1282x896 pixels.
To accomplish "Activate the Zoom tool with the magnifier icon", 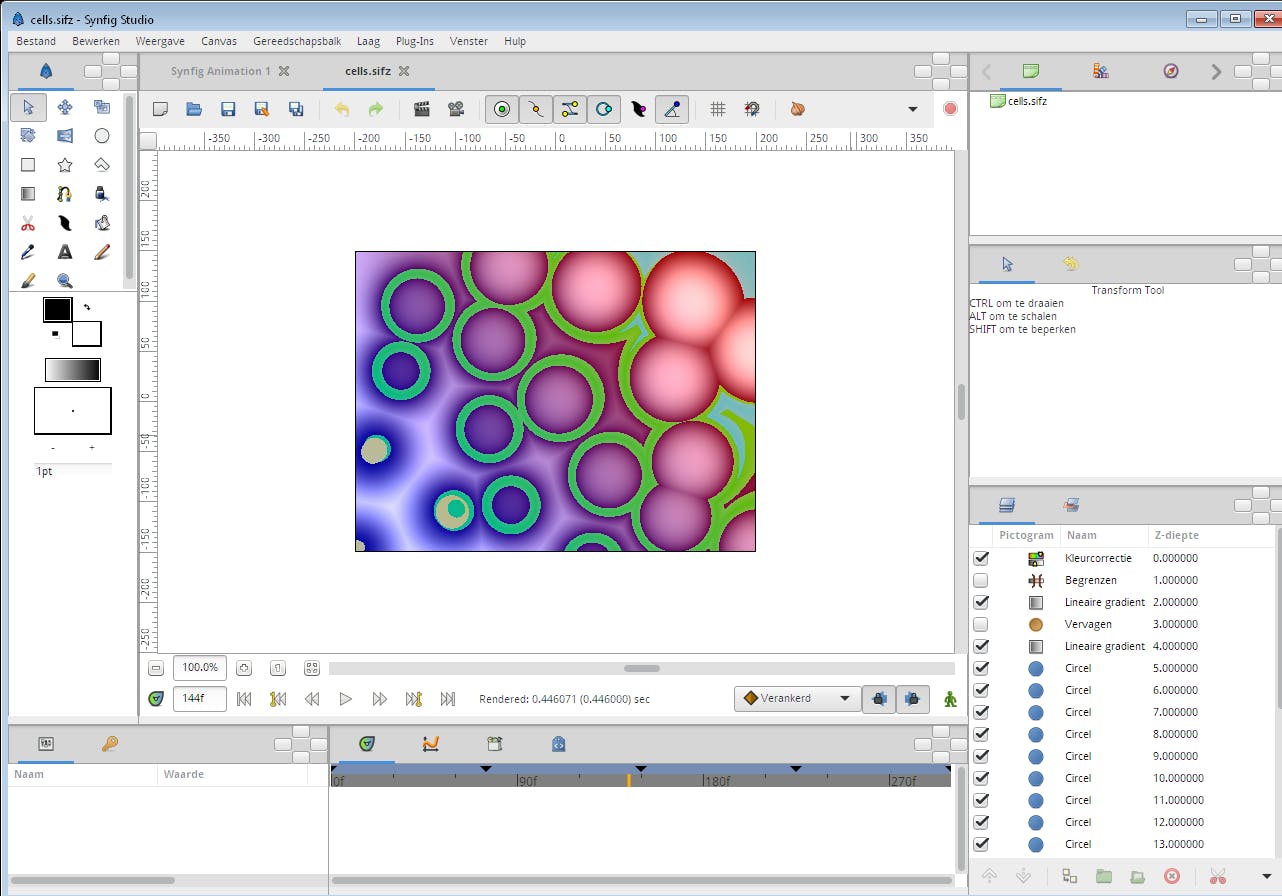I will [65, 280].
